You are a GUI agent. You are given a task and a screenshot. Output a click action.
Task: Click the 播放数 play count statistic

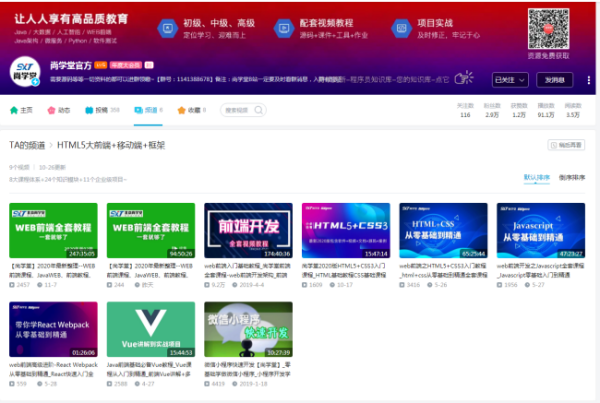tap(546, 110)
